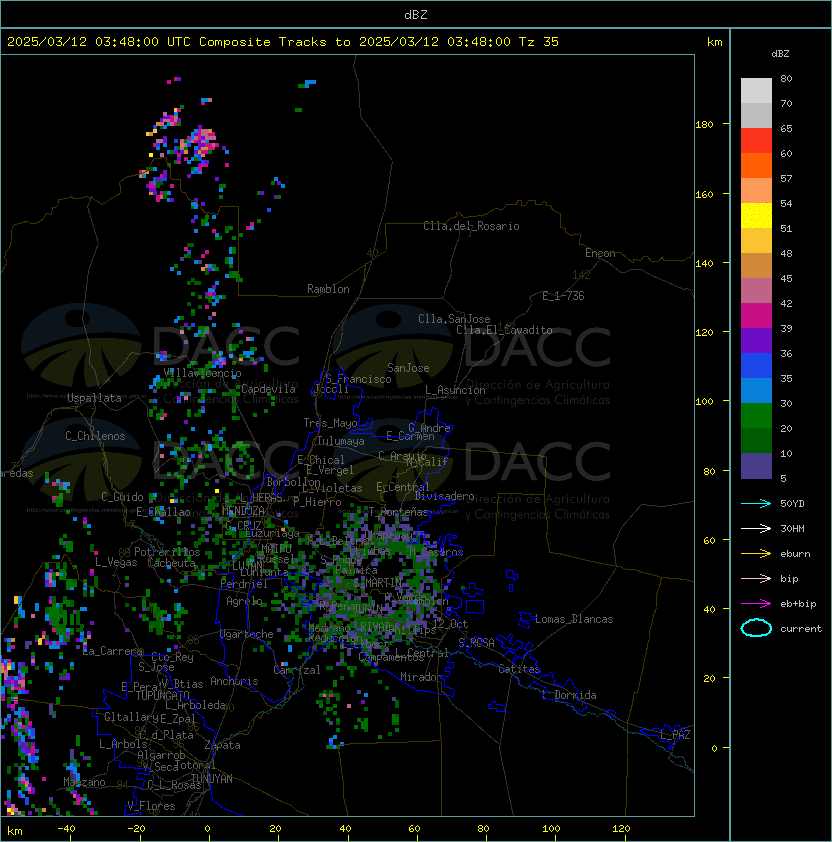Click the Catitas place label
Image resolution: width=832 pixels, height=842 pixels.
pyautogui.click(x=519, y=669)
